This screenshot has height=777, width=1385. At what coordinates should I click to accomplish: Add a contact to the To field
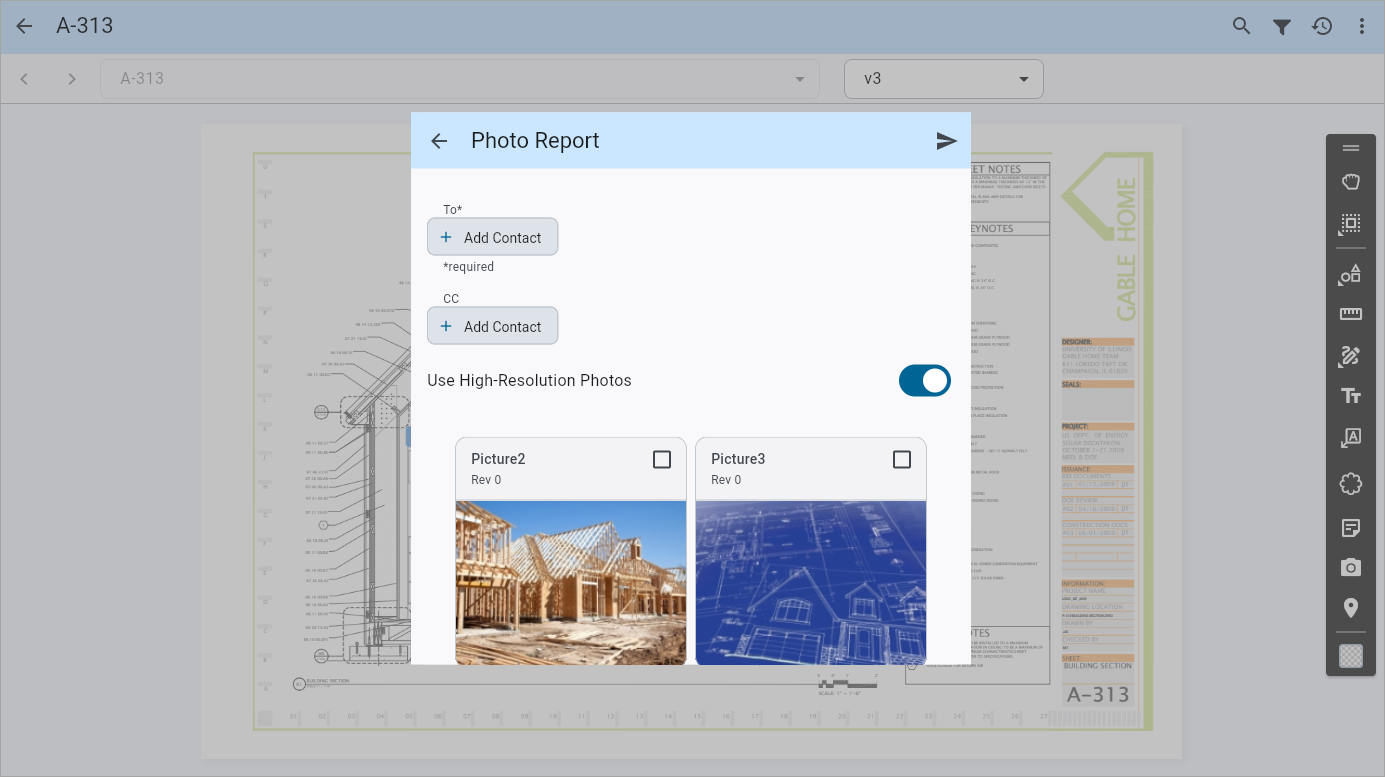point(492,237)
